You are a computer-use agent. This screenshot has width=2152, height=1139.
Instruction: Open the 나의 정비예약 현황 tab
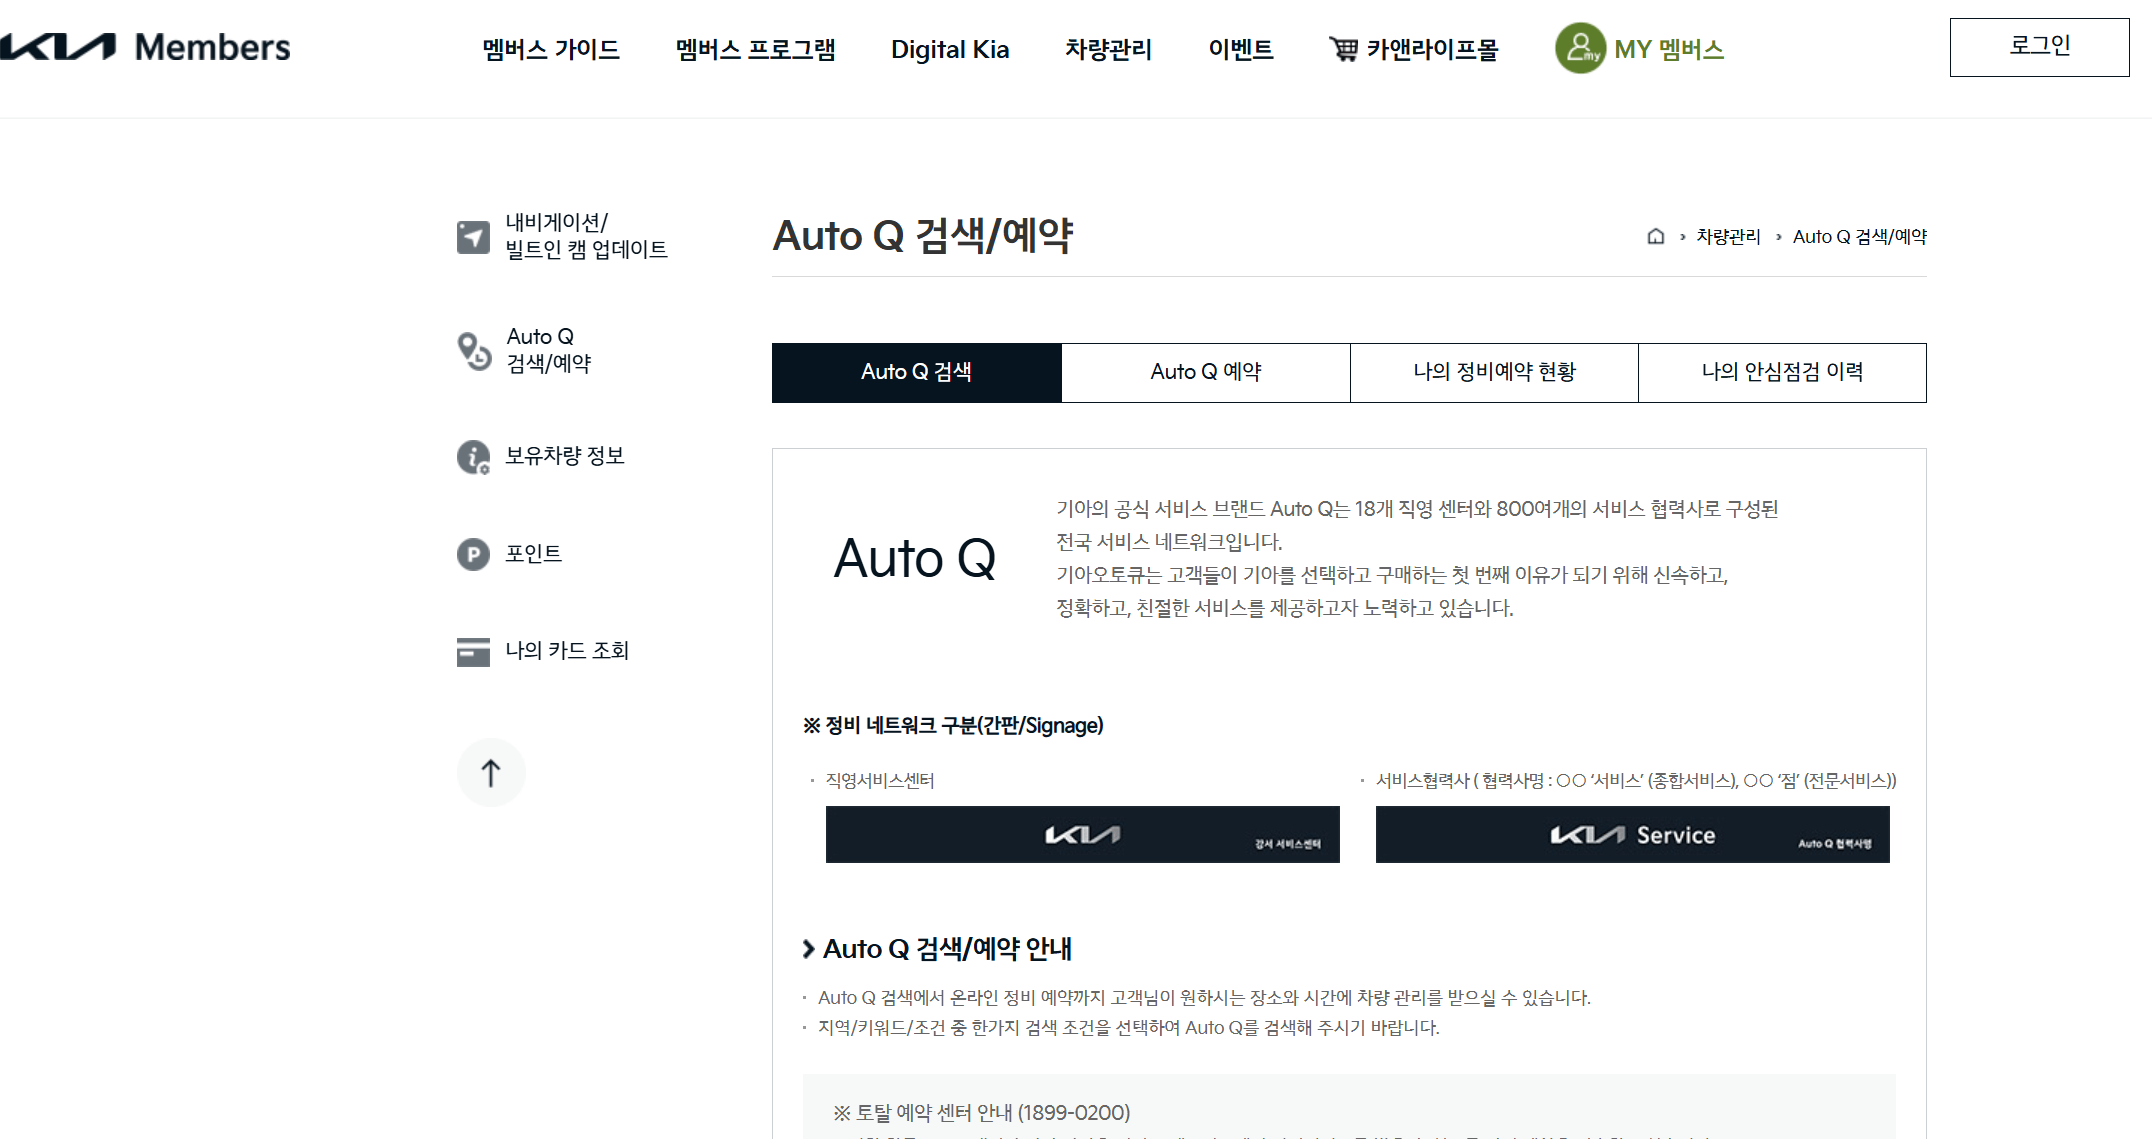point(1493,372)
